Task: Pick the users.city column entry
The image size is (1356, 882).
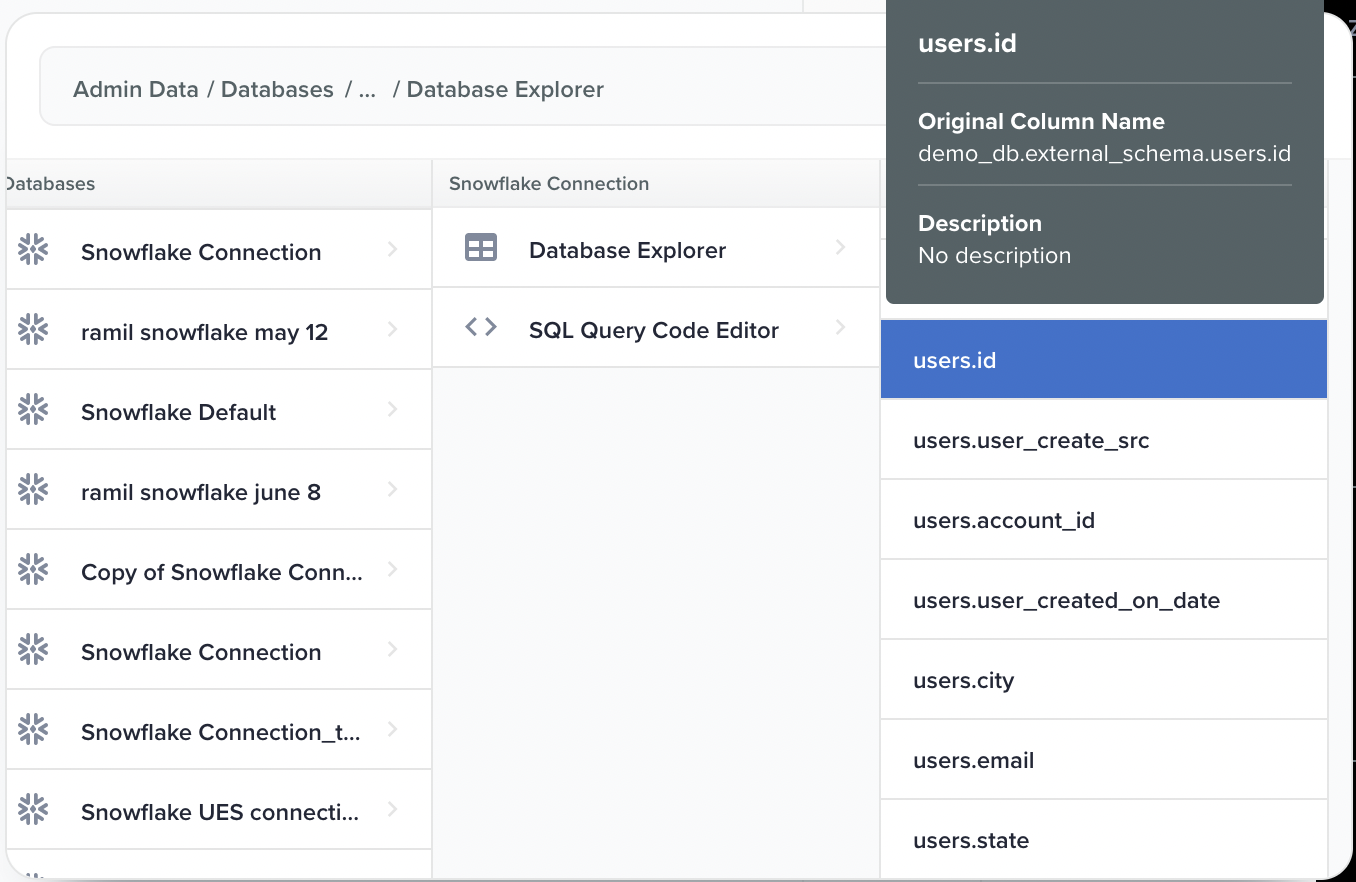Action: pos(963,681)
